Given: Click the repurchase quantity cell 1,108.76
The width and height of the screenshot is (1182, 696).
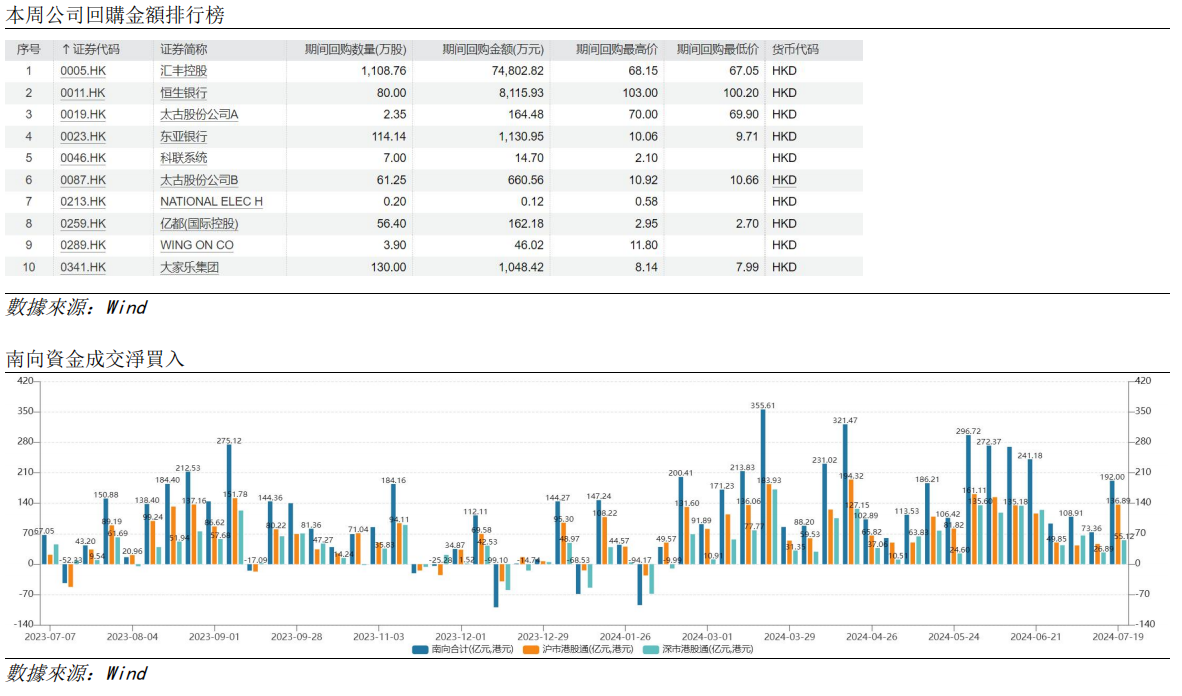Looking at the screenshot, I should [x=383, y=71].
